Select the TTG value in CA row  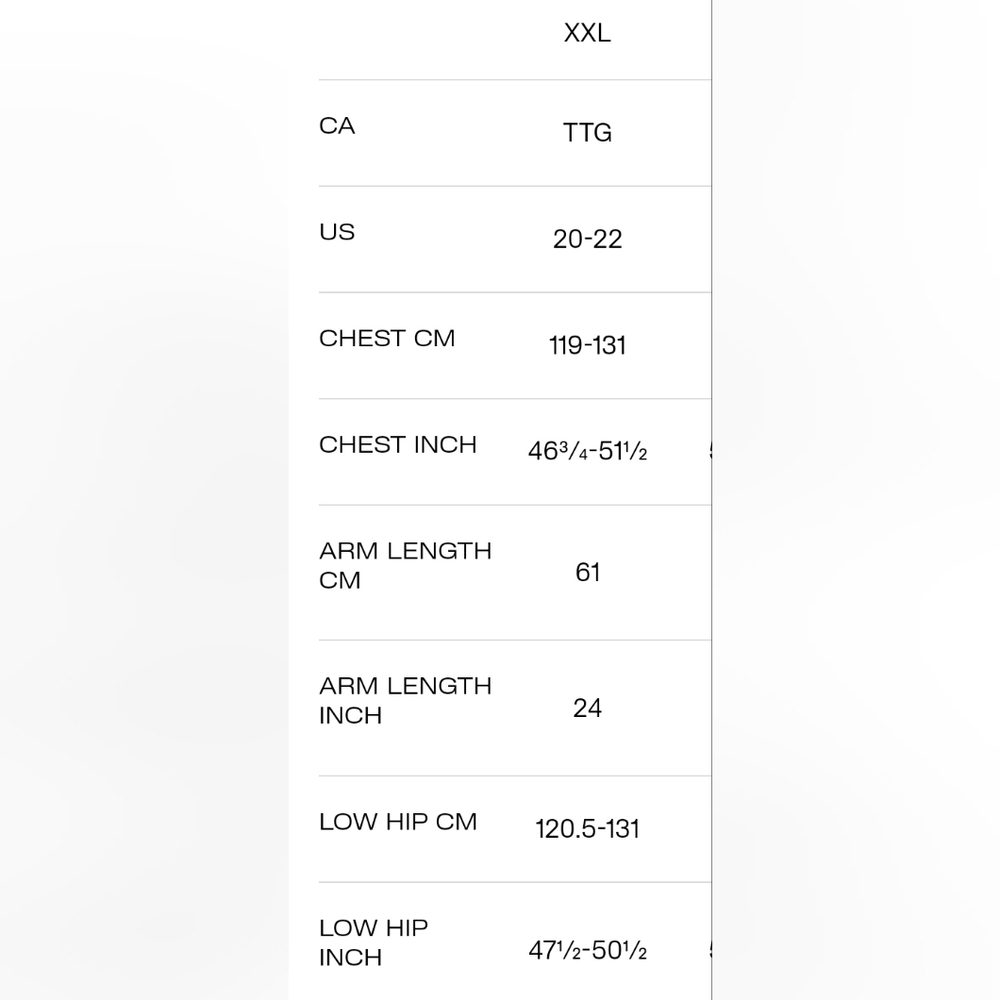(x=587, y=133)
